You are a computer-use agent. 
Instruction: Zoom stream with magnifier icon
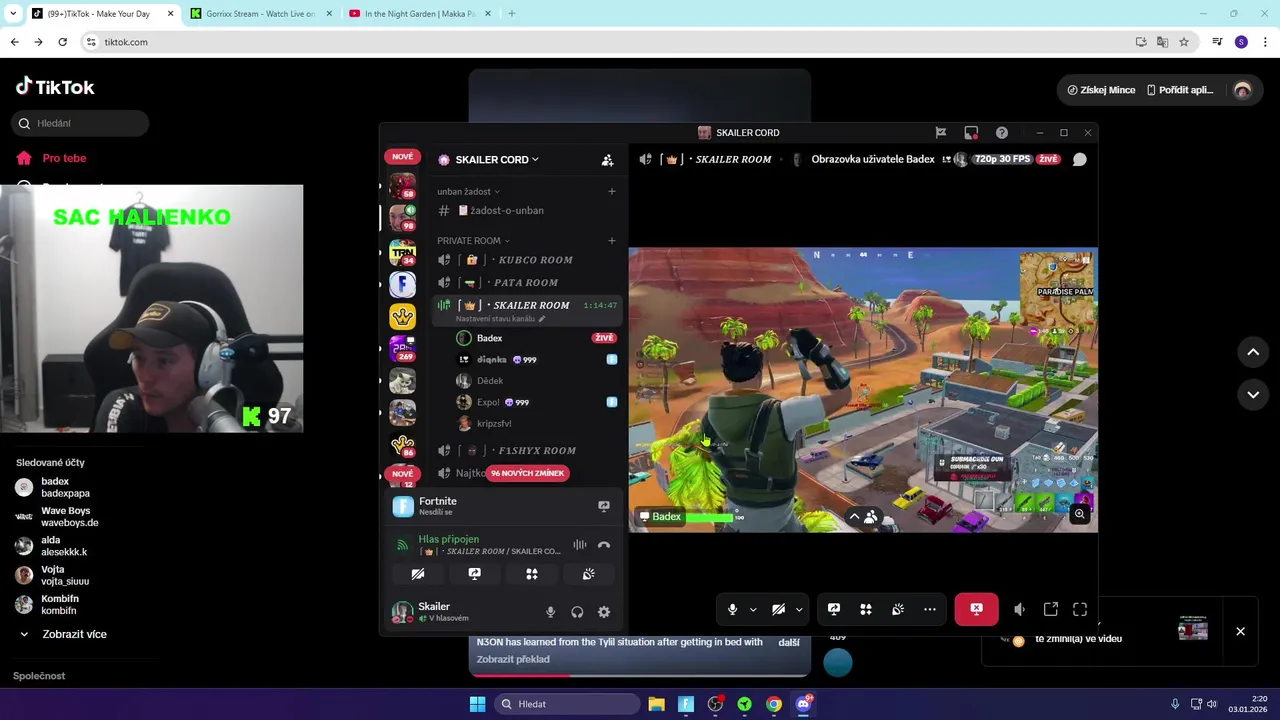pos(1080,514)
